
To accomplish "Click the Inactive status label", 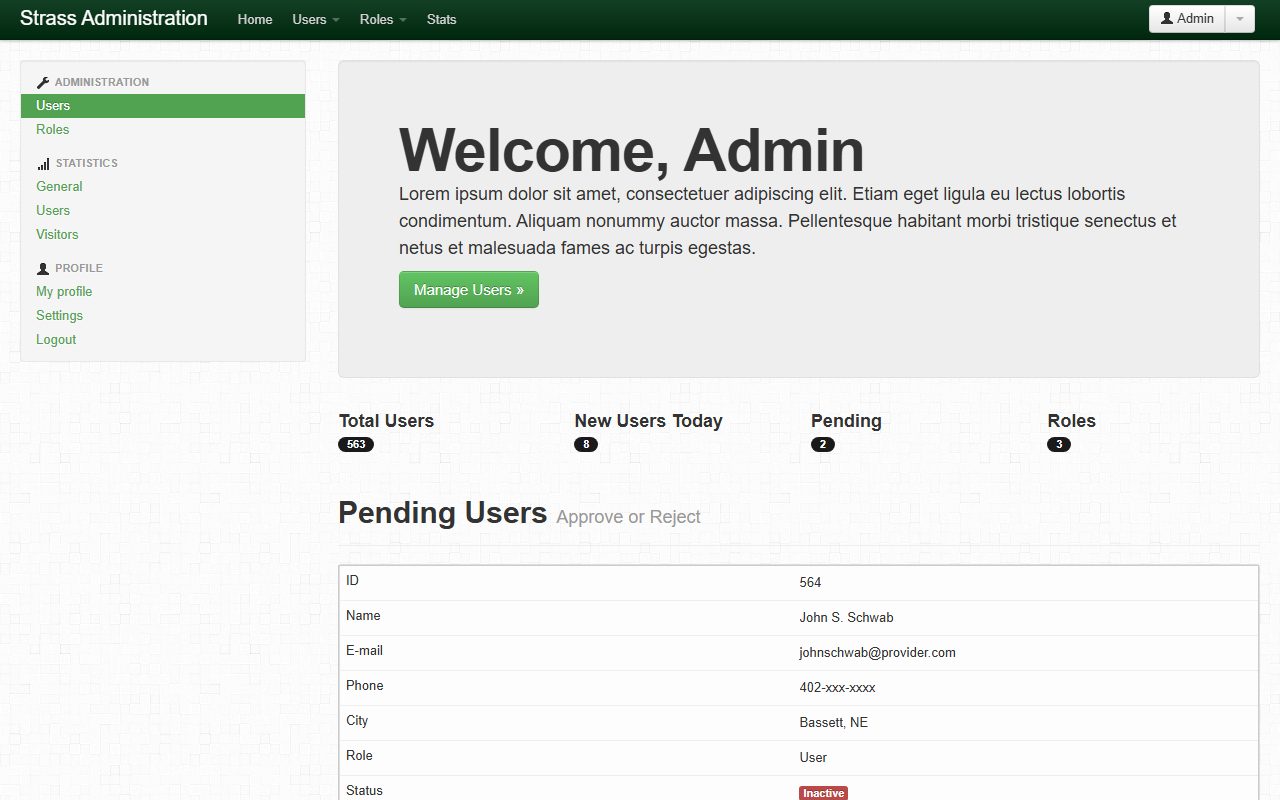I will [823, 793].
